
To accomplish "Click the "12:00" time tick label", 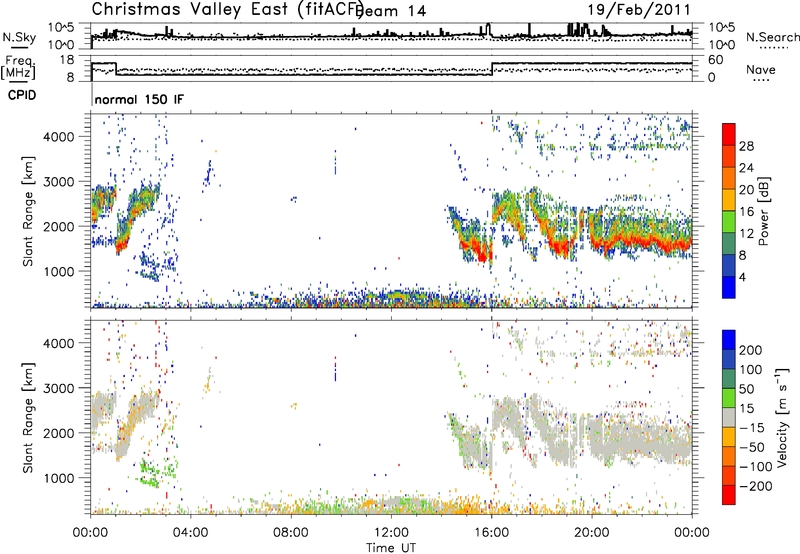I will tap(391, 533).
